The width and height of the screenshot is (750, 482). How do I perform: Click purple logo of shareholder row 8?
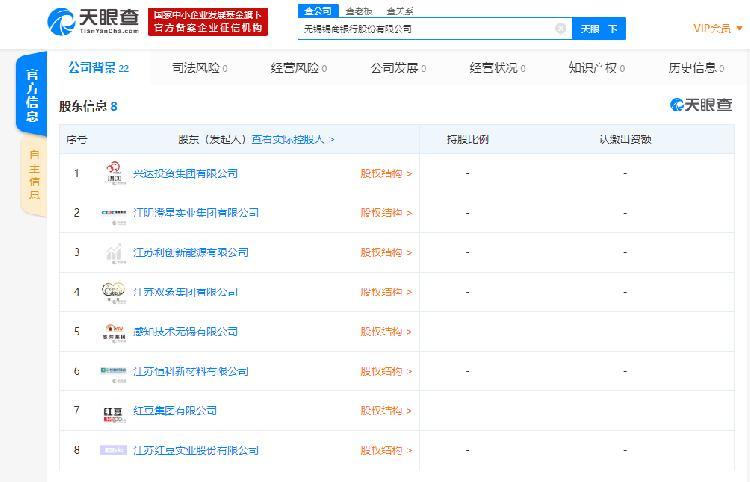click(x=113, y=450)
